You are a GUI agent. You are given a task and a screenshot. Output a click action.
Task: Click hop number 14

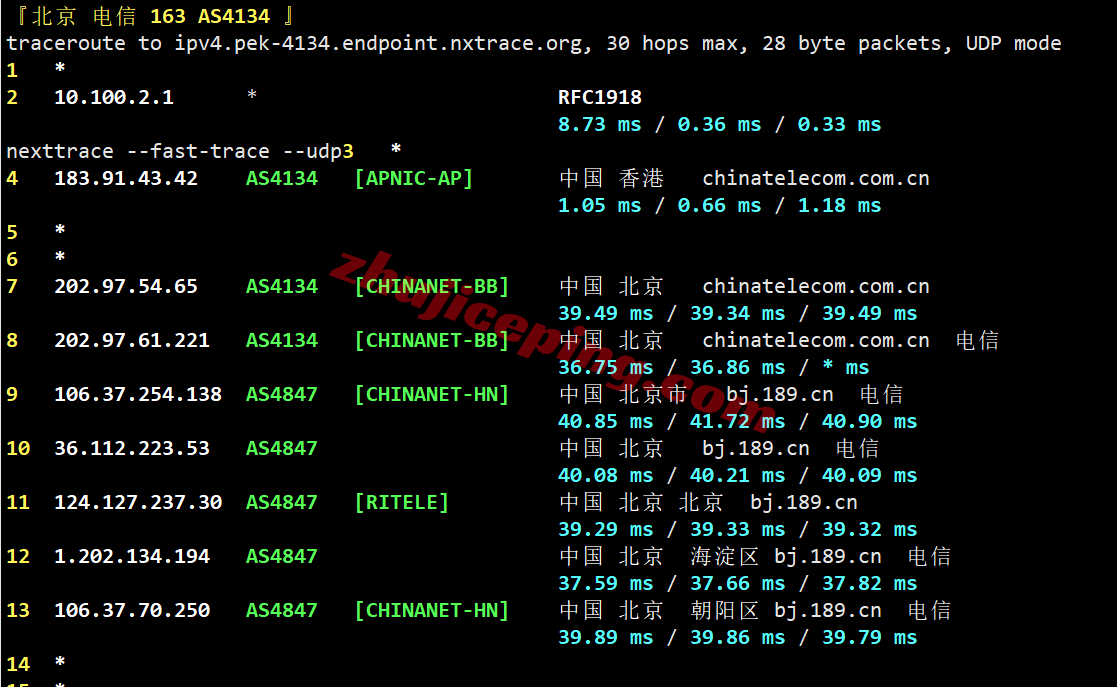pos(18,665)
